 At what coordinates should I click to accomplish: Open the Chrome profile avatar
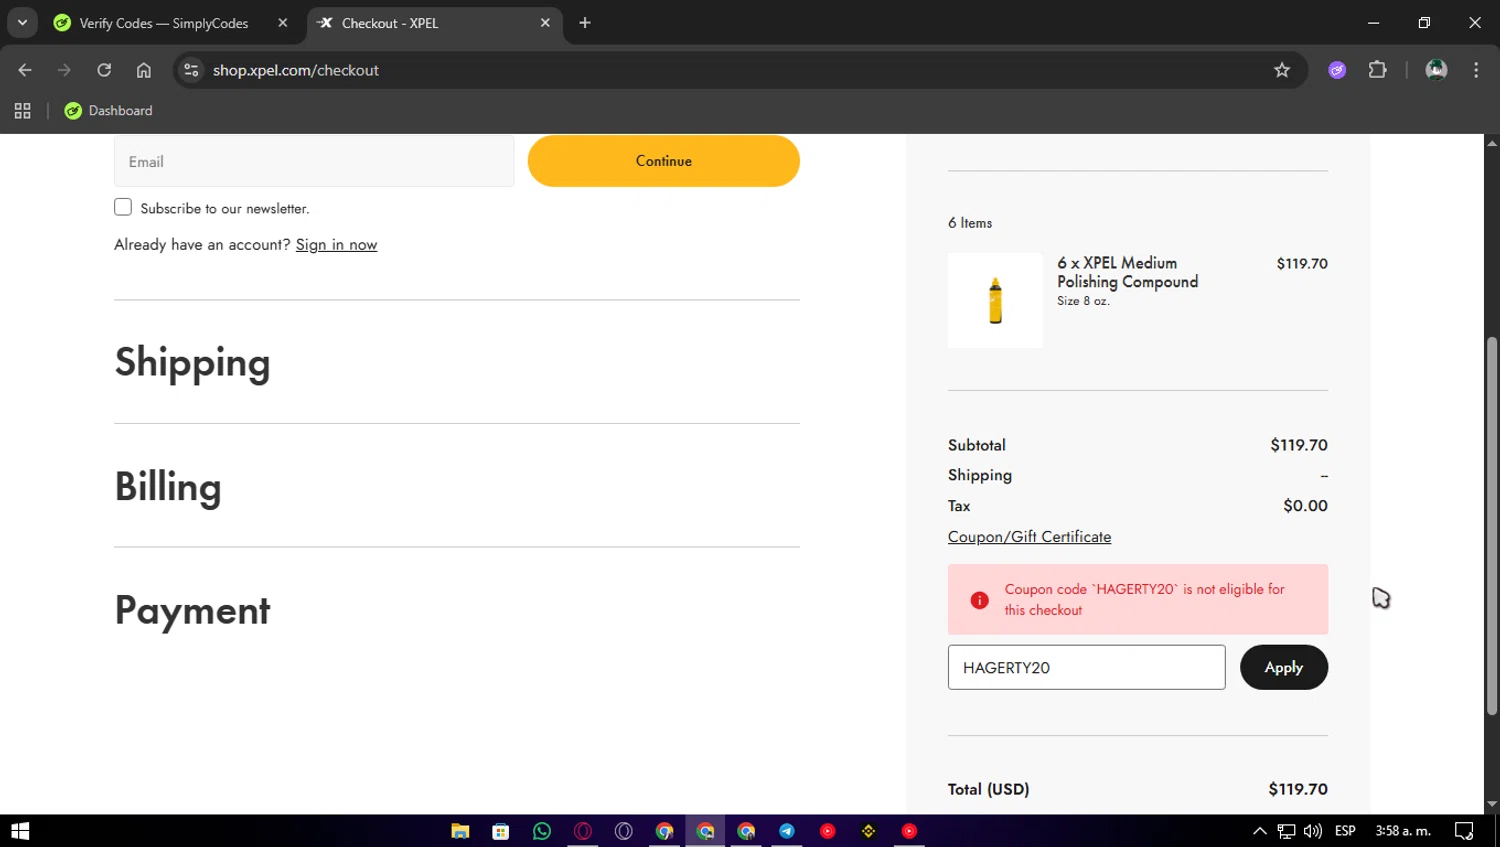coord(1436,70)
